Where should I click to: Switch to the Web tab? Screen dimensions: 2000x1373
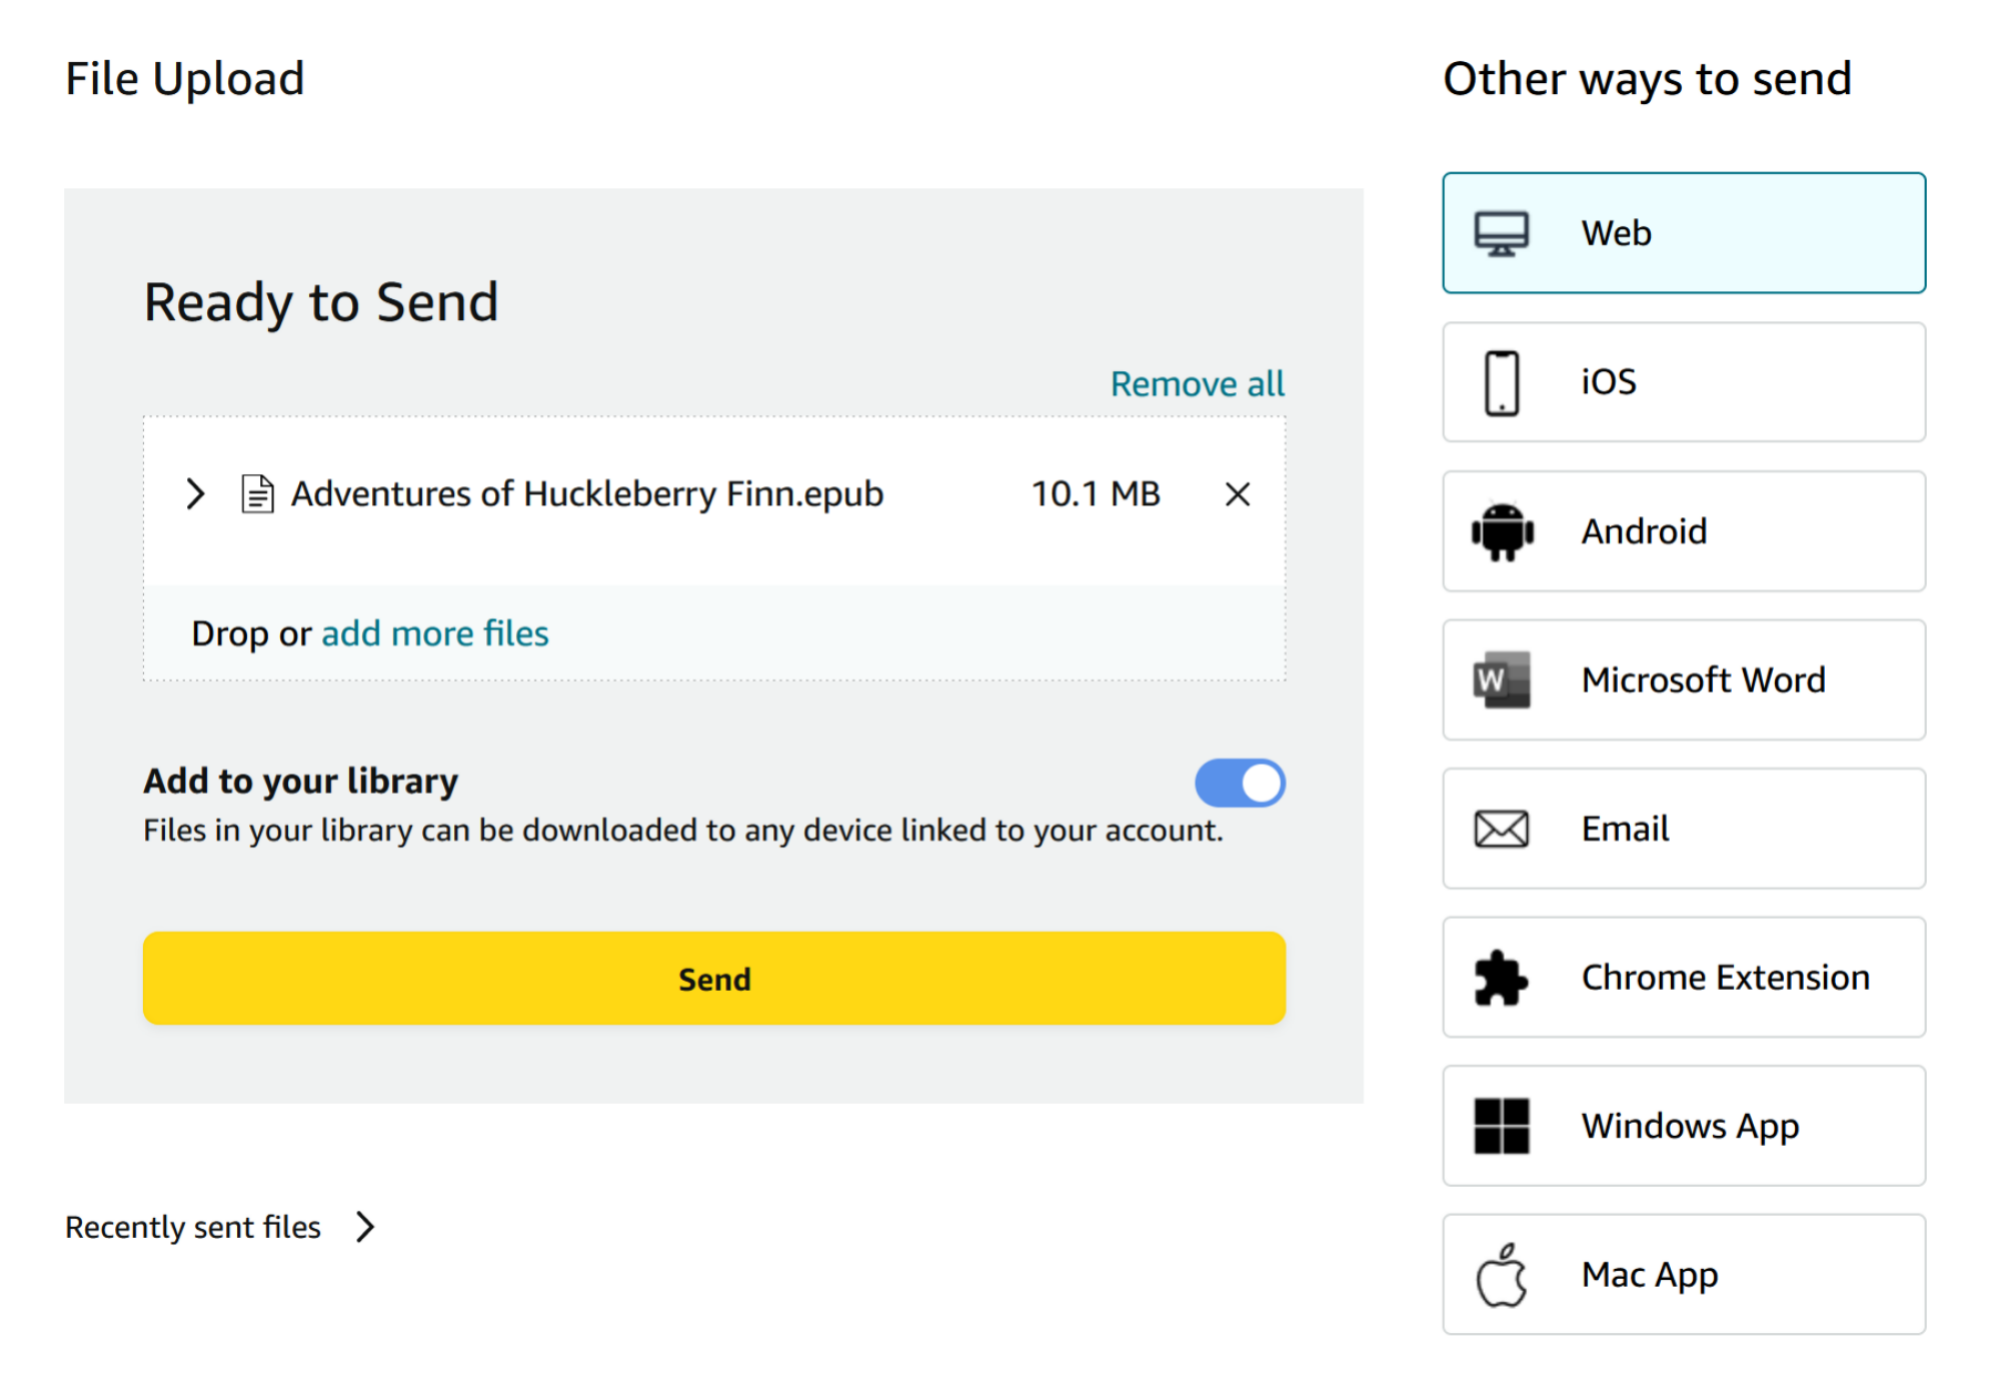[x=1683, y=232]
